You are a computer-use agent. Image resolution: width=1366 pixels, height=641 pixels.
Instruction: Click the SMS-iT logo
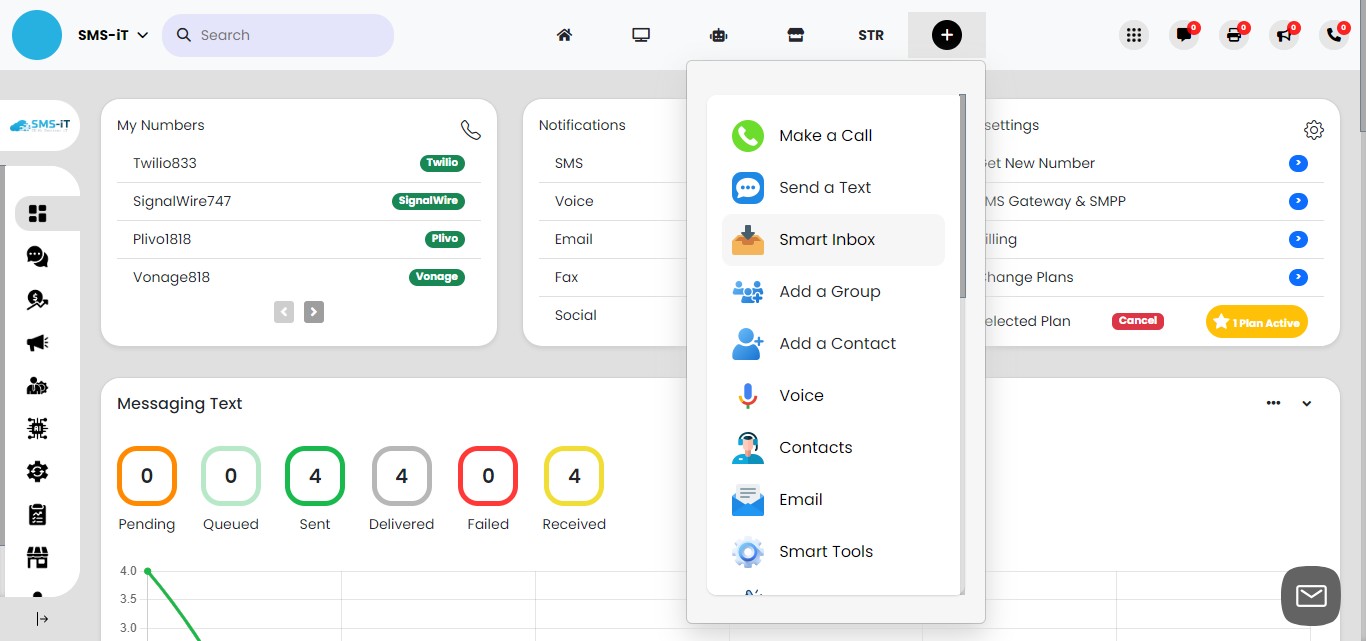point(40,125)
